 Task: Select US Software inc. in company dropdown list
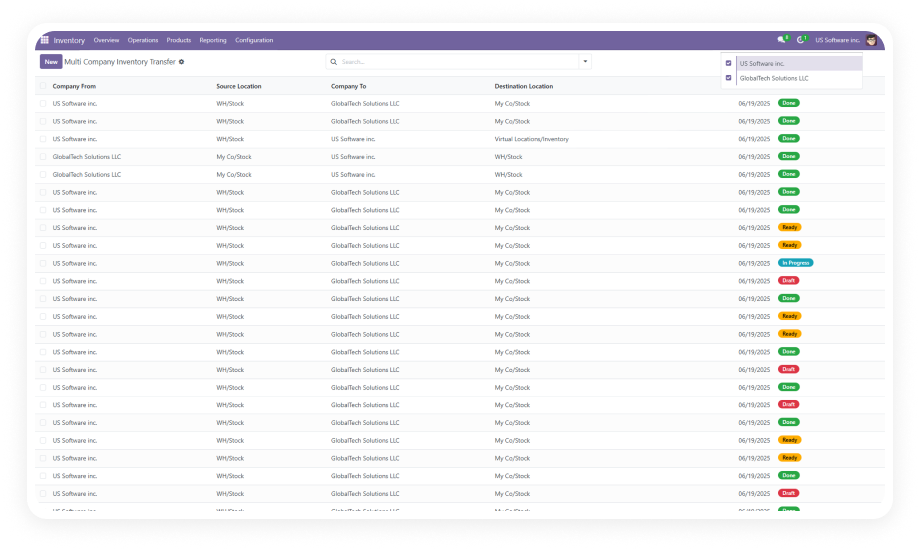click(x=762, y=63)
